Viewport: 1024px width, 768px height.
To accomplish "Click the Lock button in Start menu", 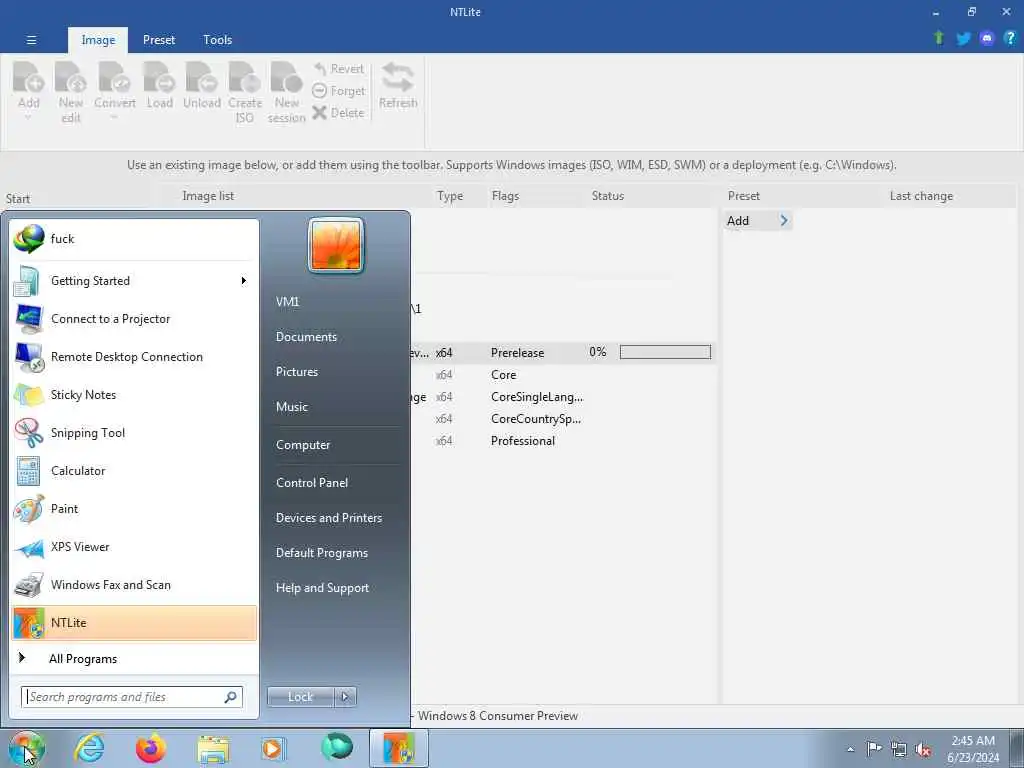I will click(300, 697).
